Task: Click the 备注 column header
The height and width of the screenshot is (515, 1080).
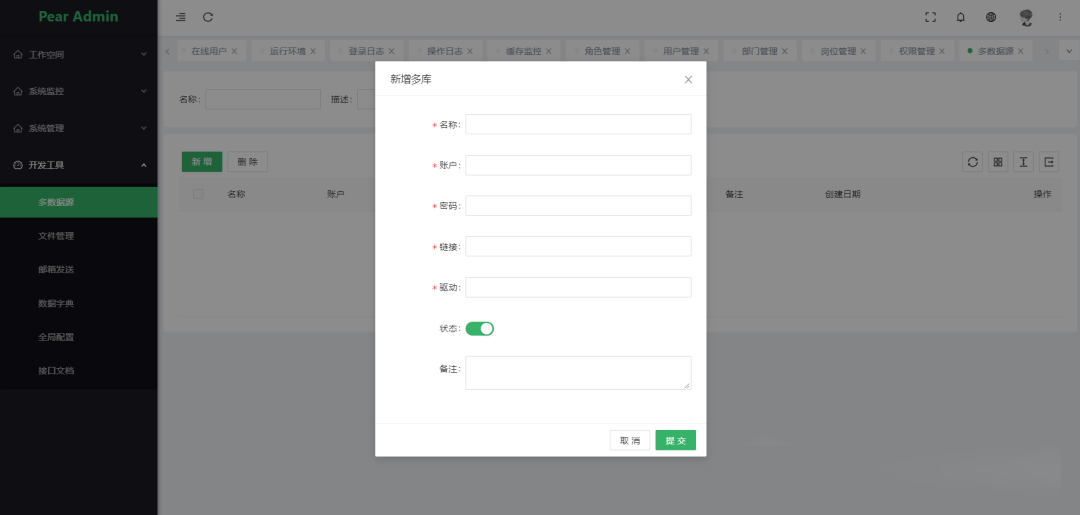Action: point(734,194)
